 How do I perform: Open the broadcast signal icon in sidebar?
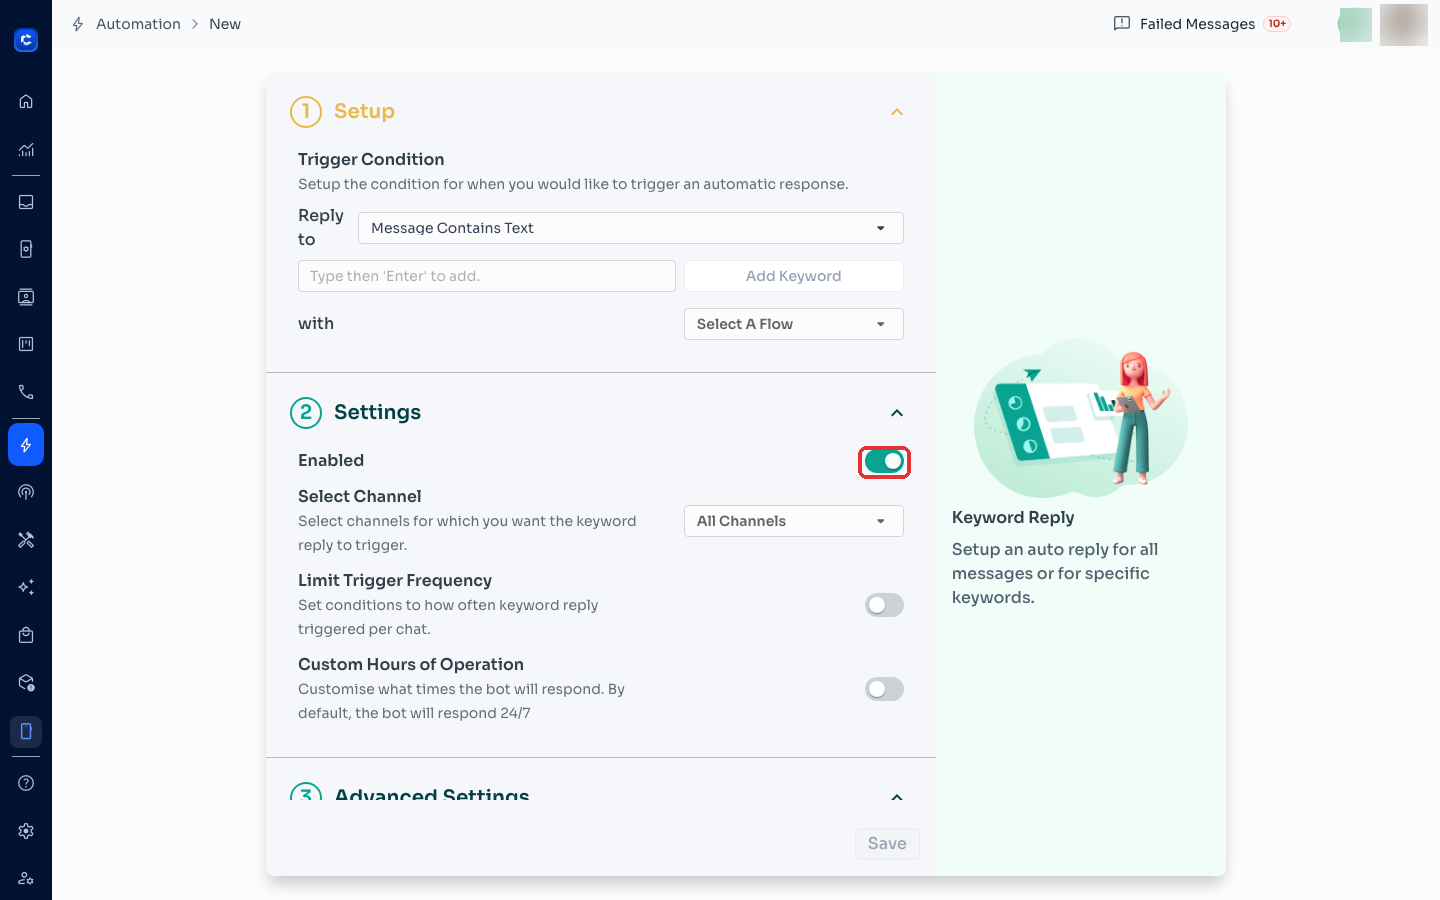[x=26, y=492]
